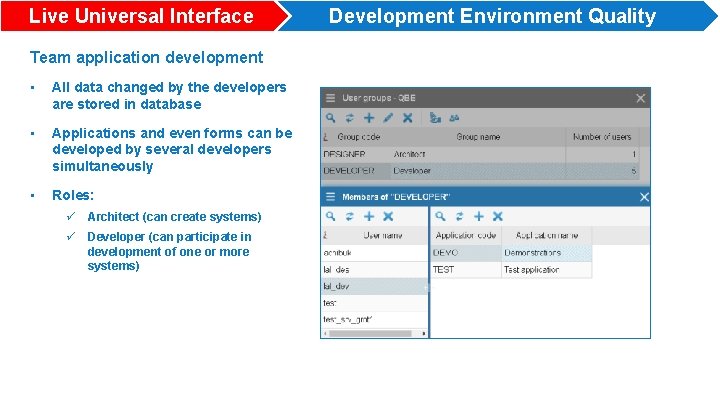Open hamburger menu of Members of DEVELOPER window

[x=330, y=197]
